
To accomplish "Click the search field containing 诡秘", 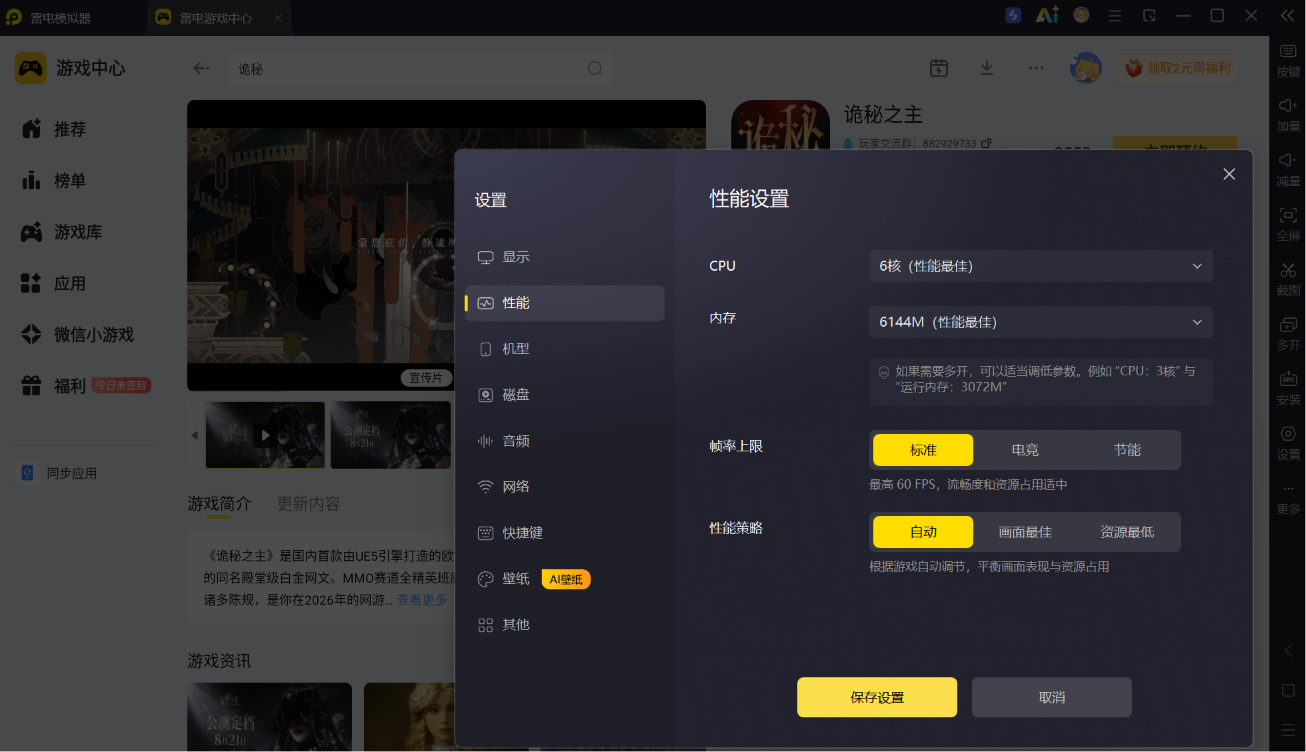I will pos(420,68).
